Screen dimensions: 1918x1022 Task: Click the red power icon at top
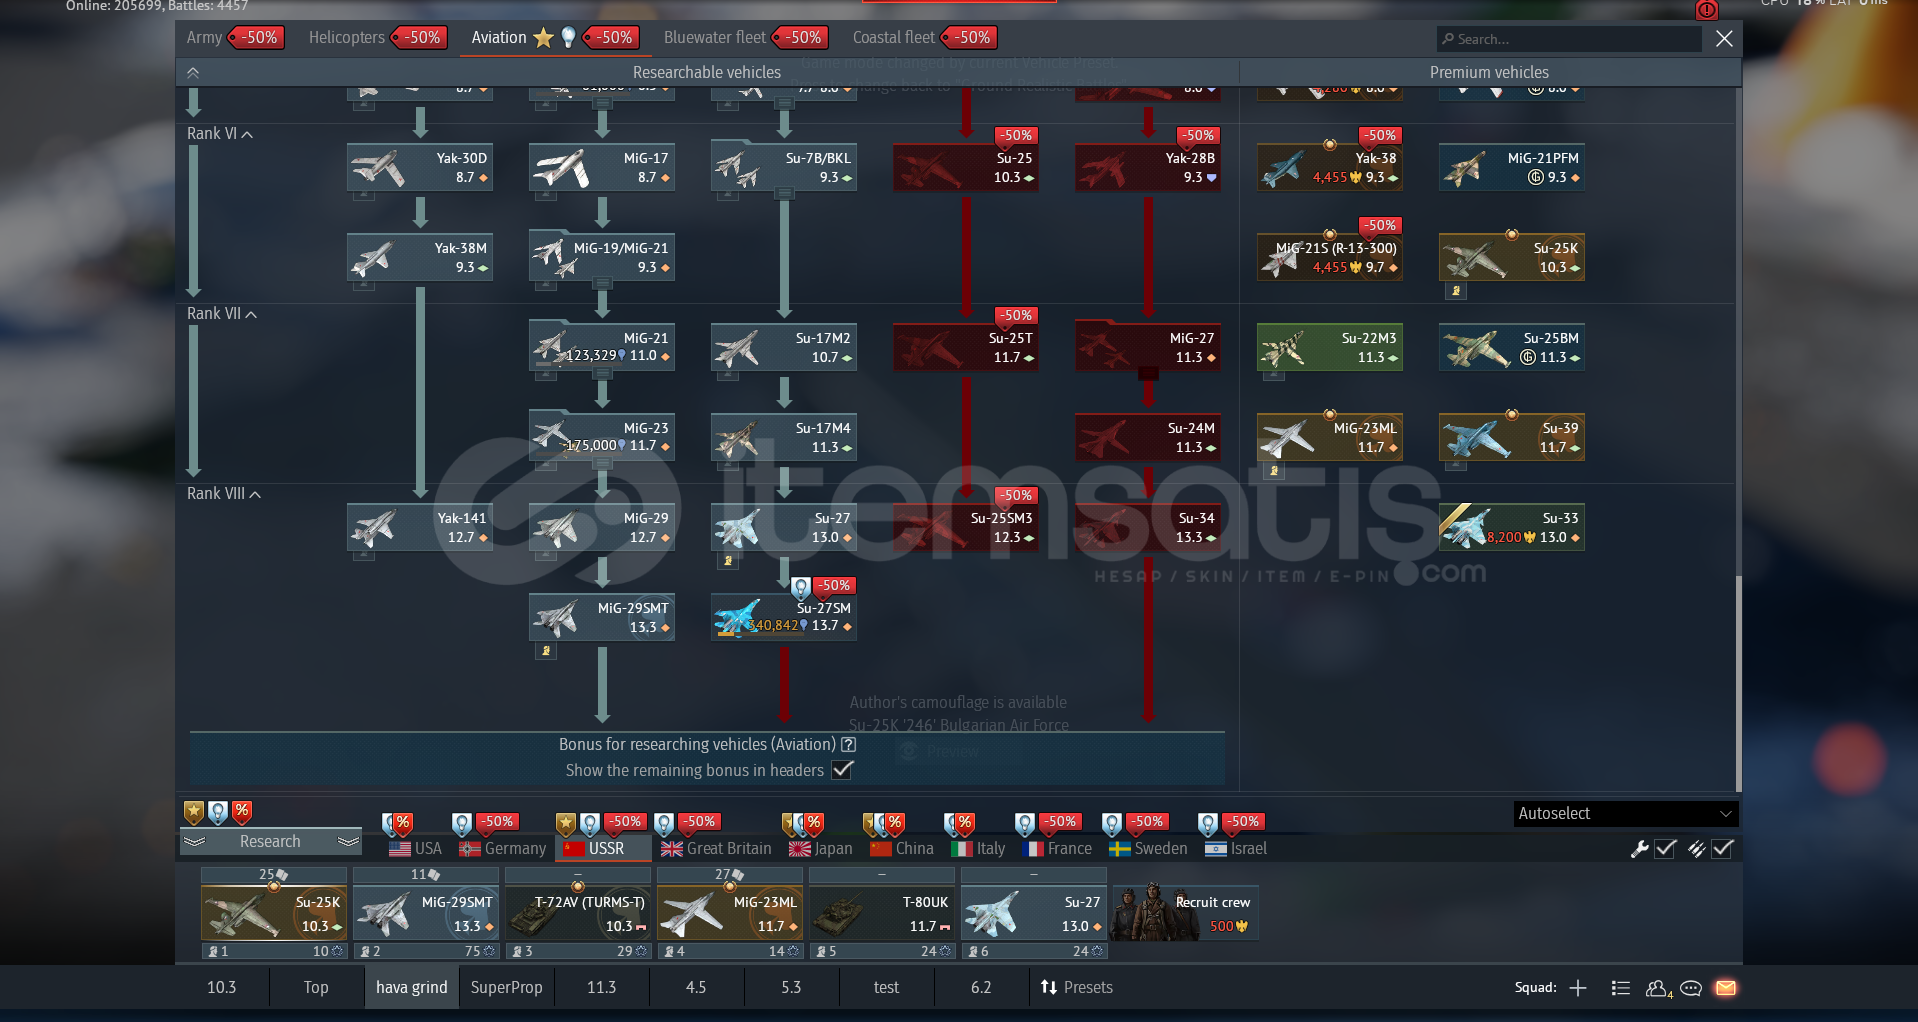coord(1707,10)
